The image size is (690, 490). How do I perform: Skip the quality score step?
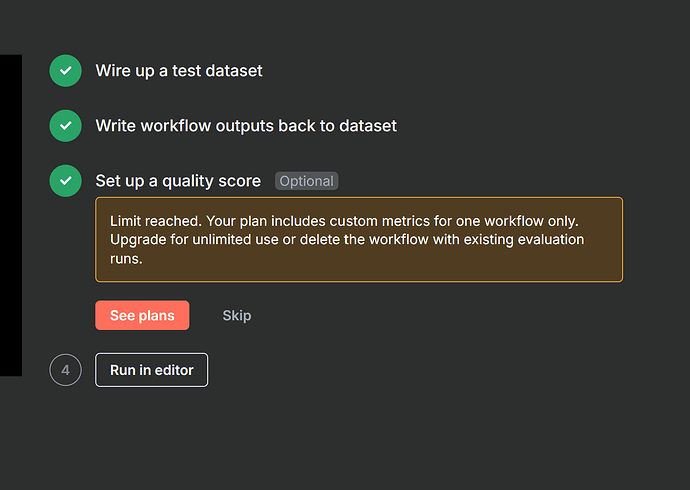pos(237,315)
